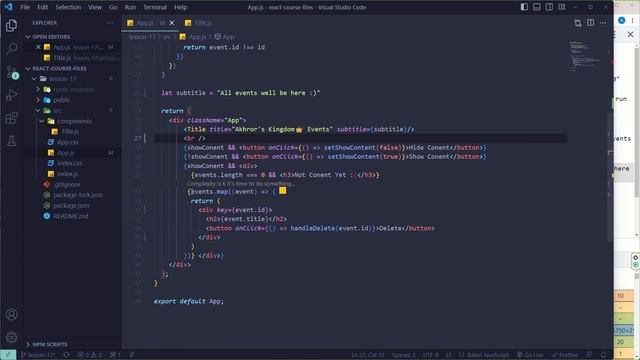Click the code minimap overview
This screenshot has width=640, height=360.
pos(585,56)
